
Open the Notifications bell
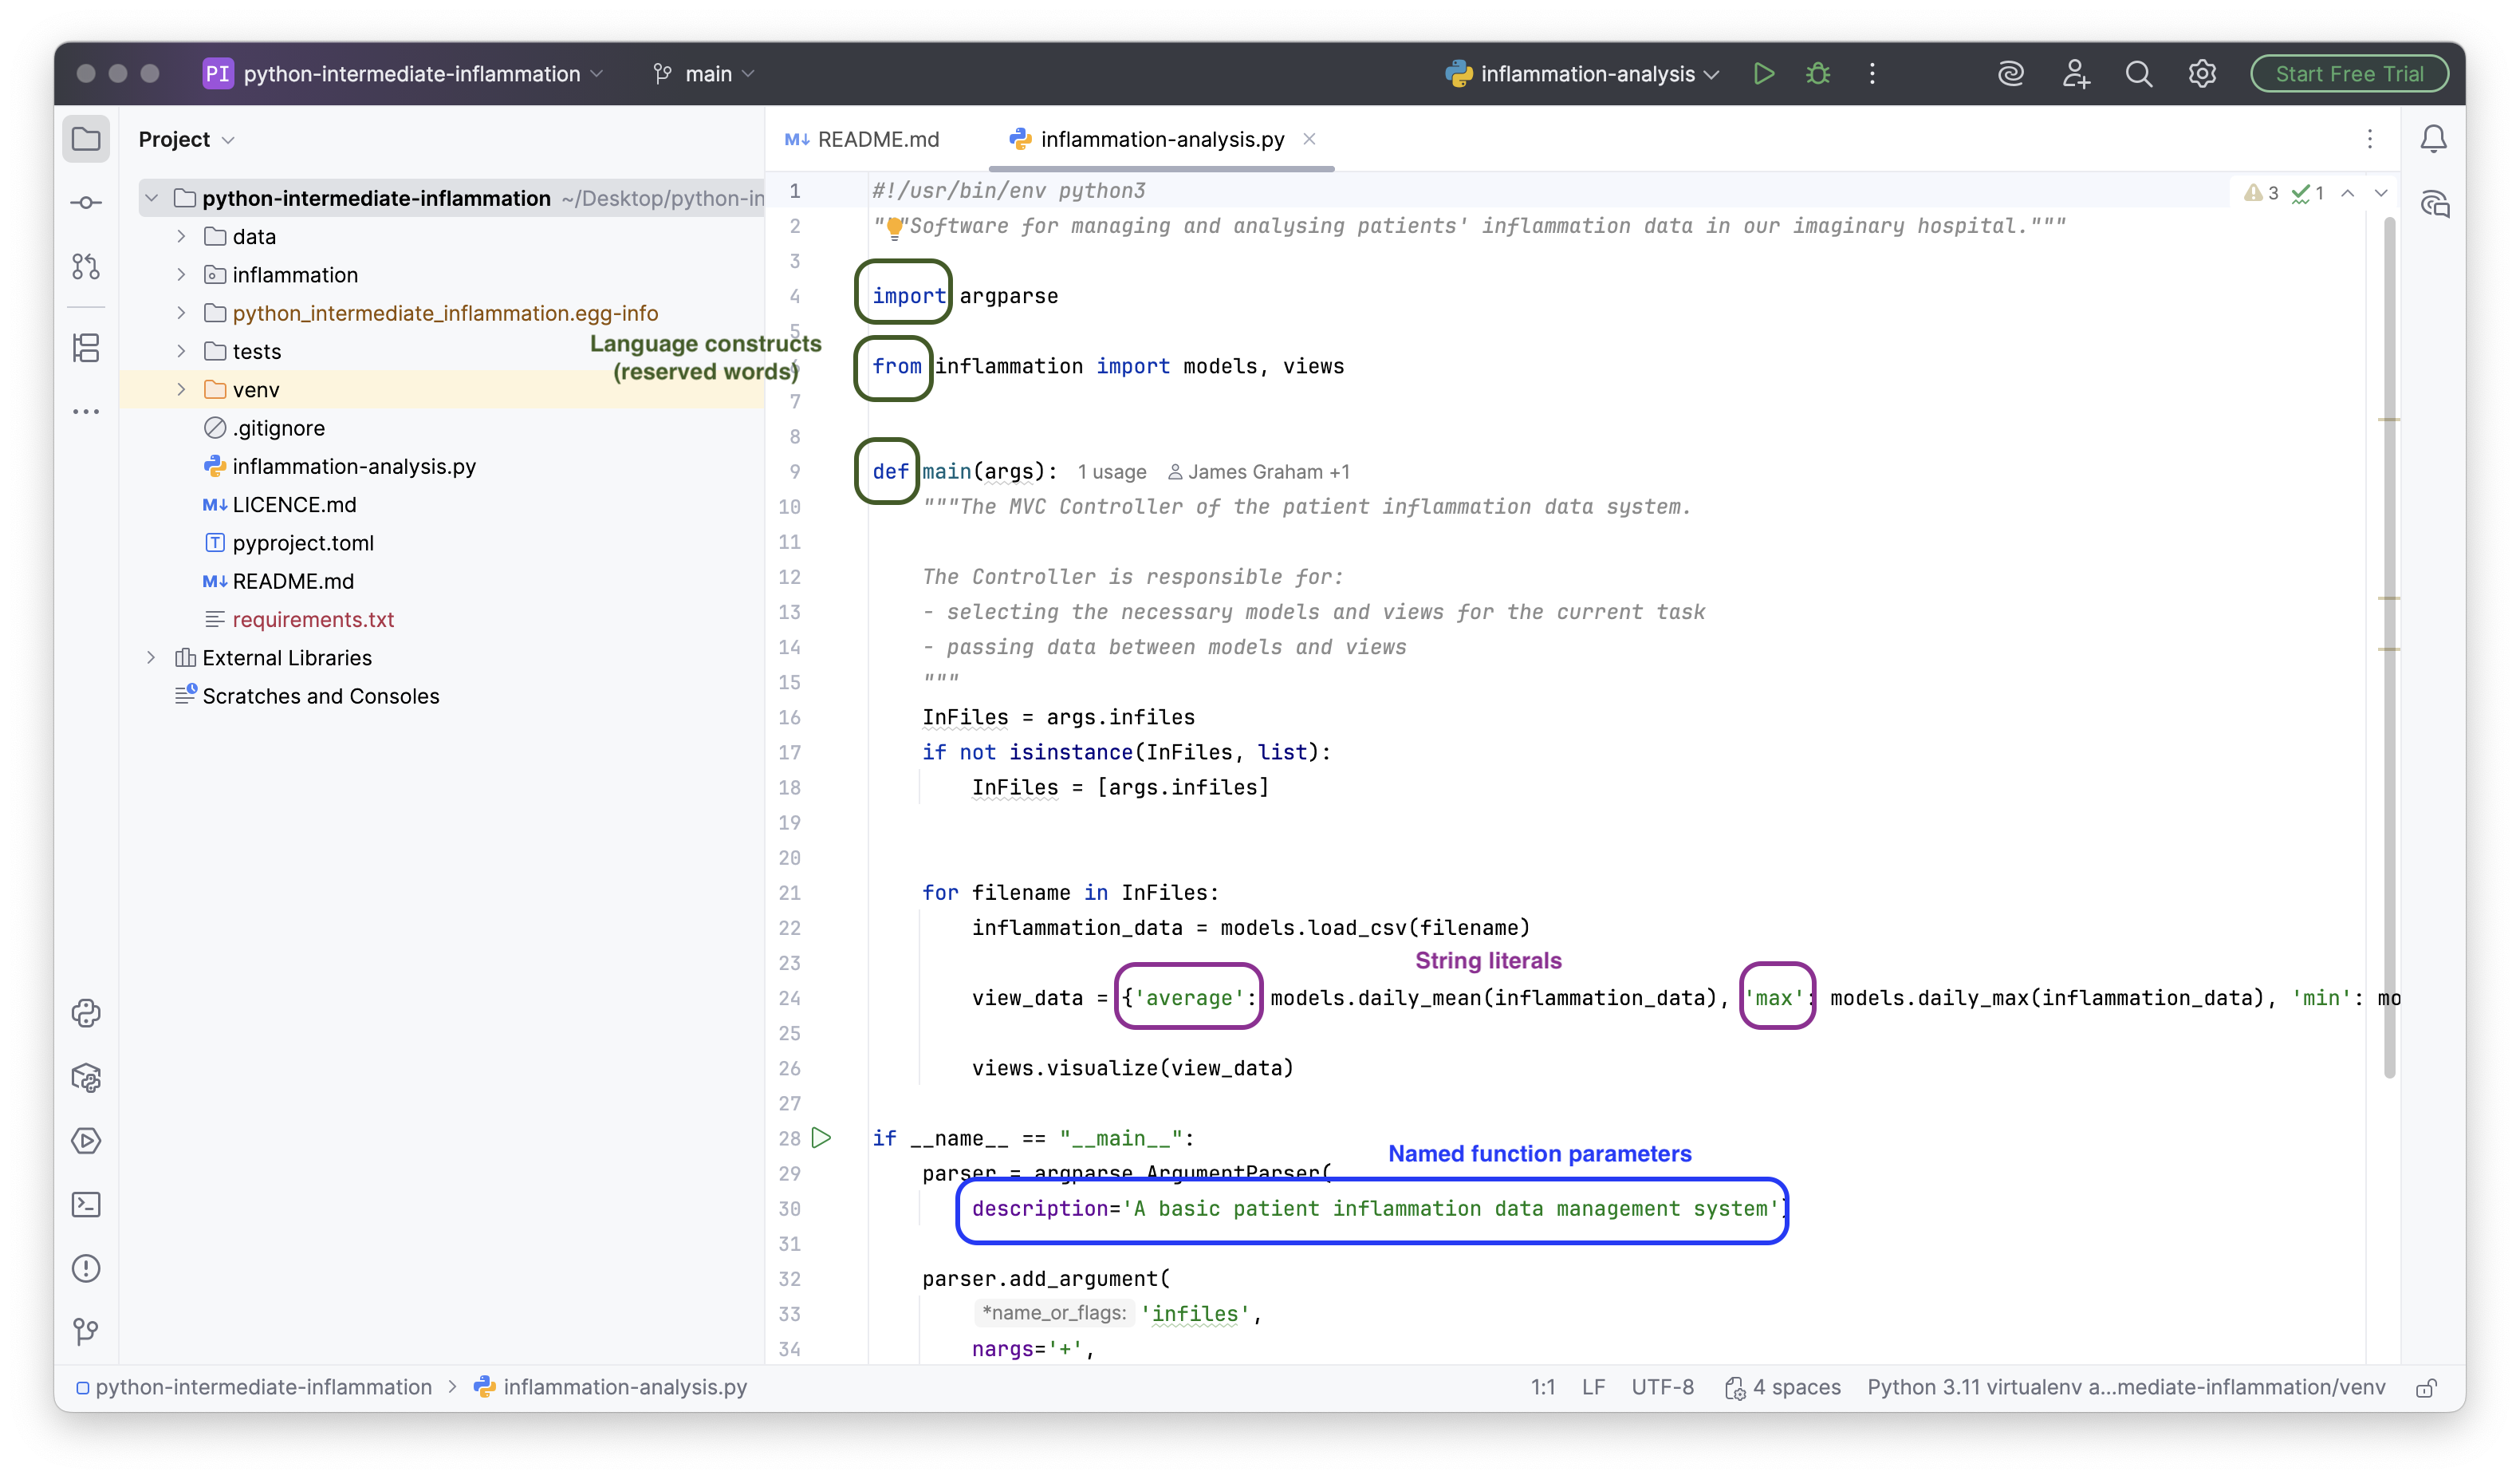pos(2433,139)
